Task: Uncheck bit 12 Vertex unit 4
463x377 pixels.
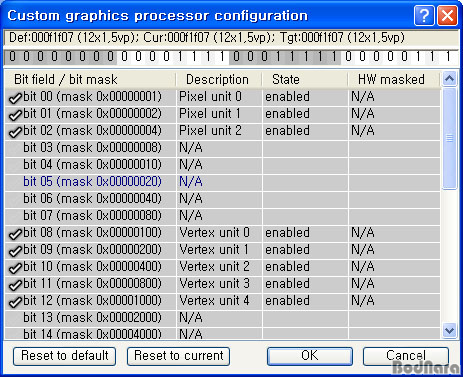Action: pos(15,302)
